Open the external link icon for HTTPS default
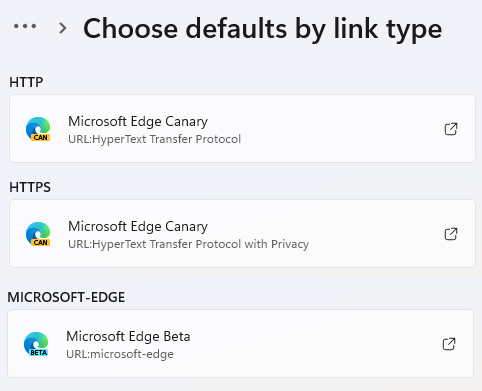The image size is (482, 391). tap(451, 234)
